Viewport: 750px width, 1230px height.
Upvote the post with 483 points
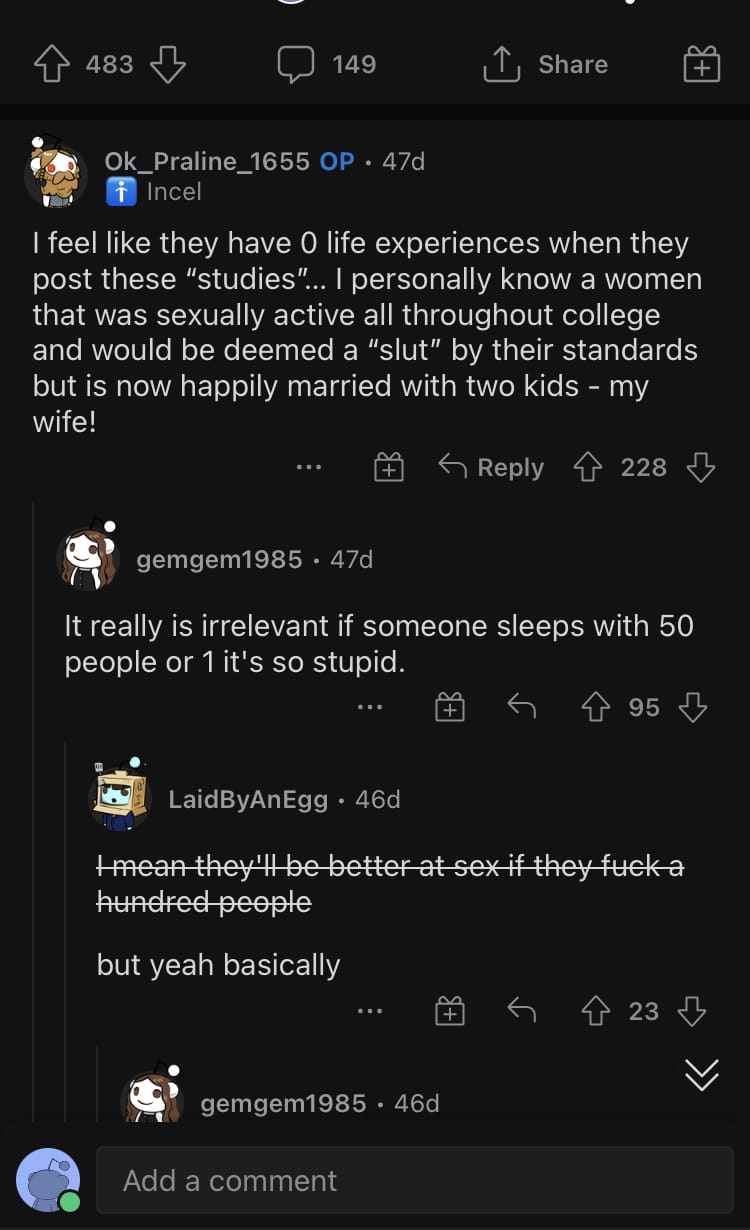coord(50,64)
